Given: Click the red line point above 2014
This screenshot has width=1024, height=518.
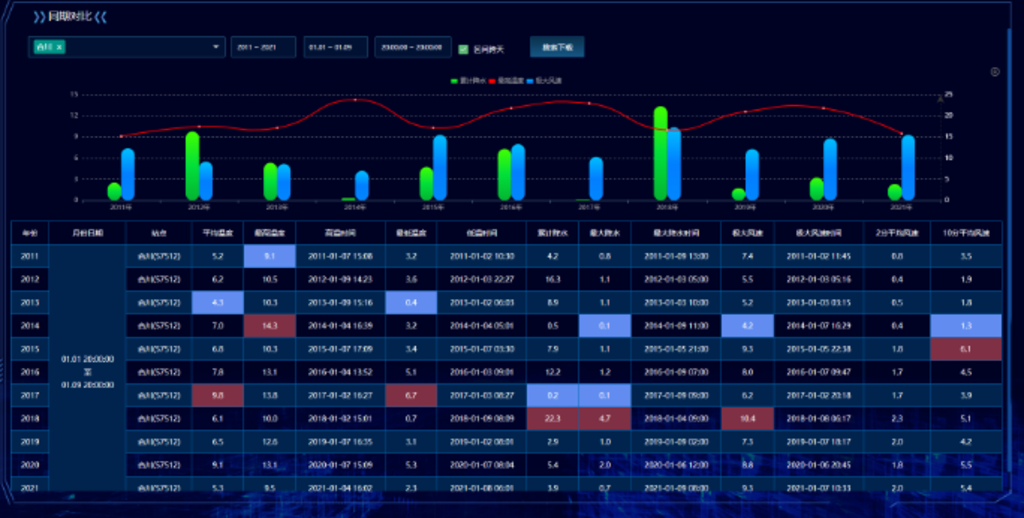Looking at the screenshot, I should click(x=355, y=100).
